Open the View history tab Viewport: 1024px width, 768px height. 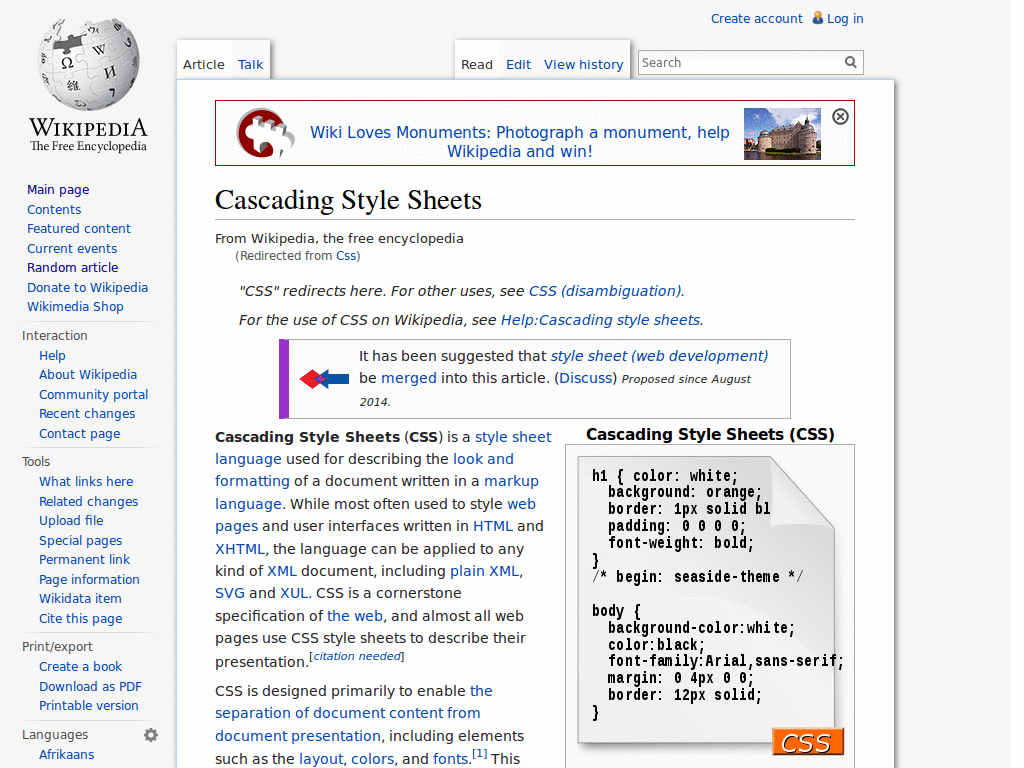click(x=583, y=65)
